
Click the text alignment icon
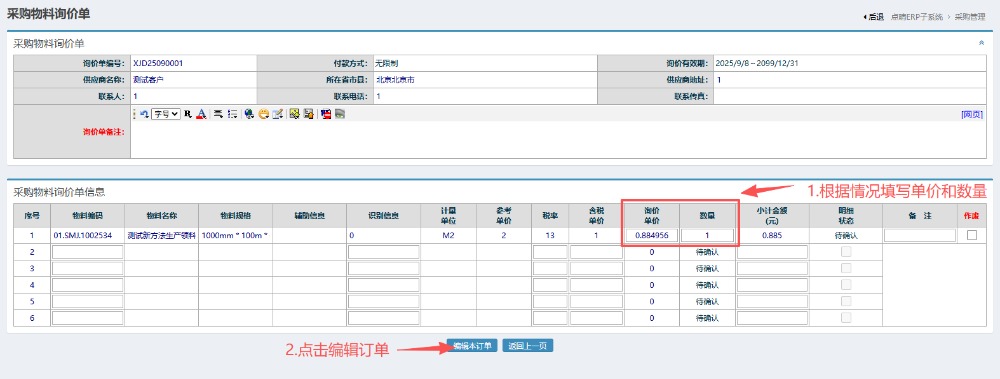click(x=218, y=114)
